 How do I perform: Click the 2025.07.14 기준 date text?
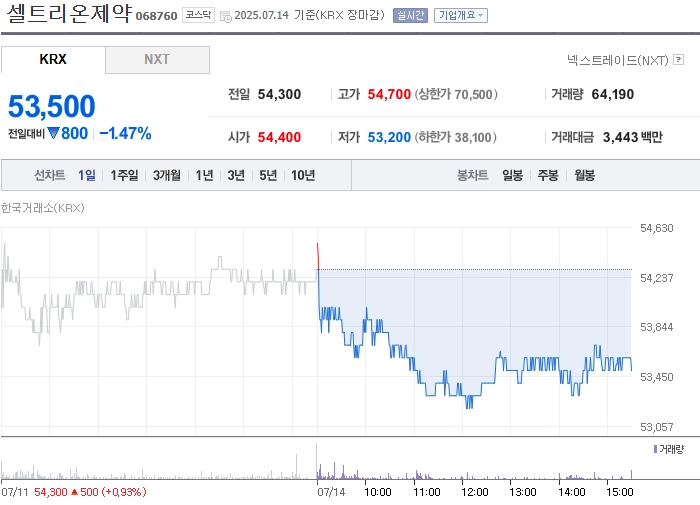(x=274, y=15)
